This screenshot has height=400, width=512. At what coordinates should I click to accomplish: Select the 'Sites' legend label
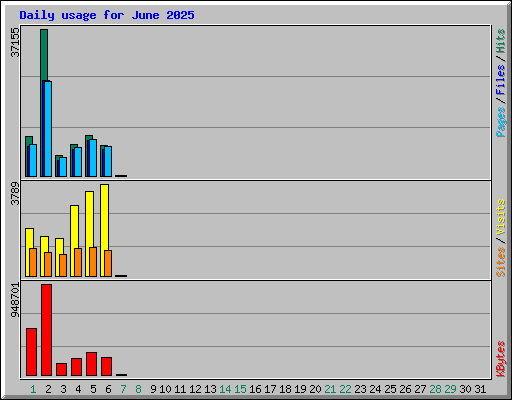[501, 262]
